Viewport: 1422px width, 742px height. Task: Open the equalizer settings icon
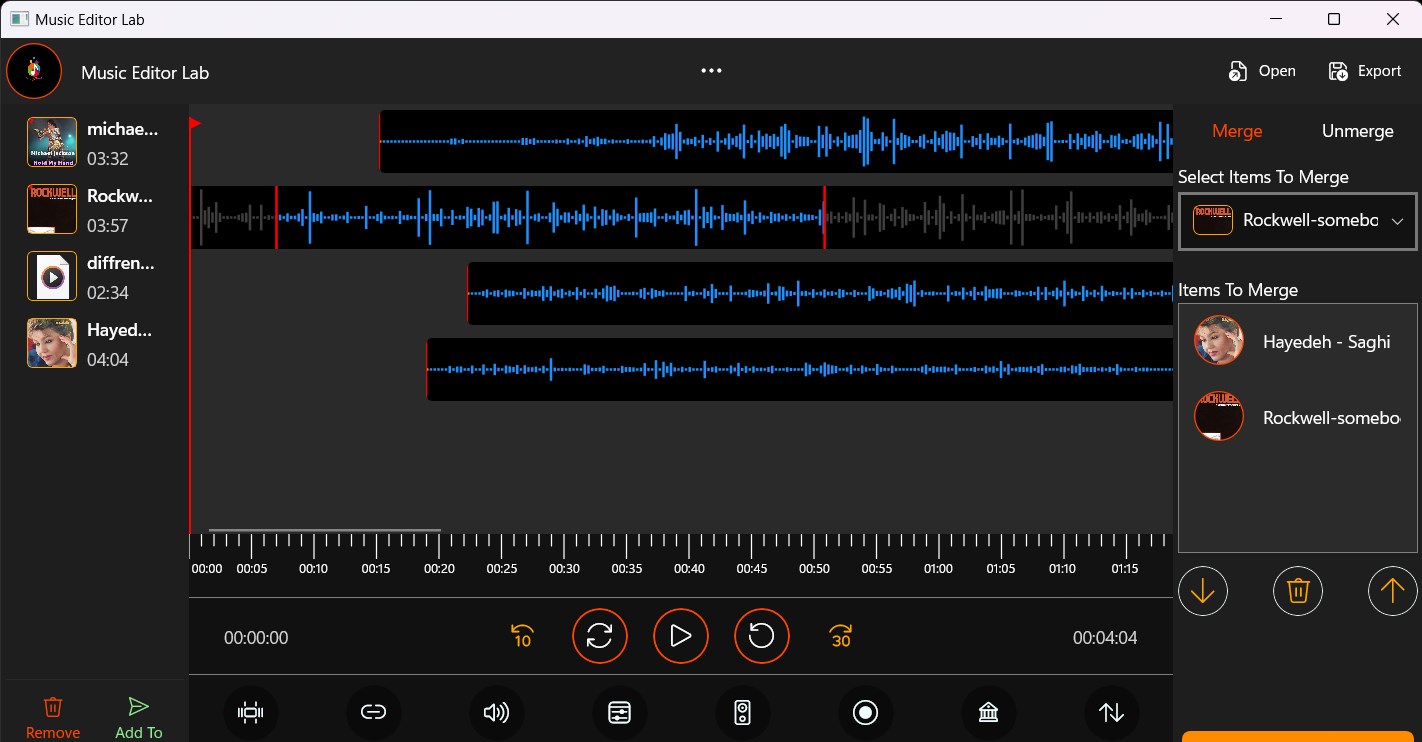[x=619, y=712]
